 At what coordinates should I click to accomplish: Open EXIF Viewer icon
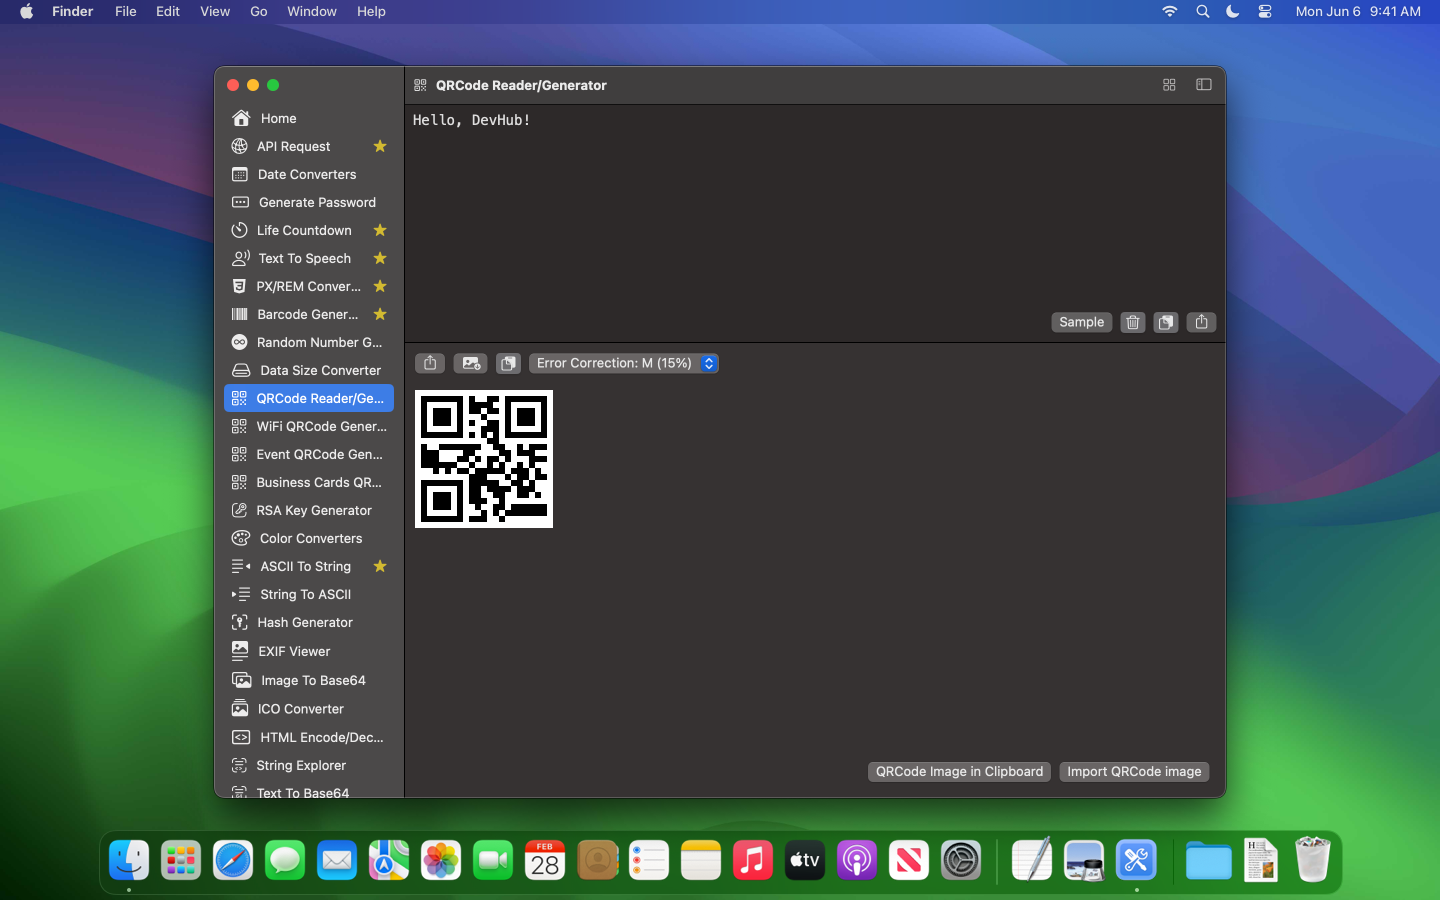pyautogui.click(x=240, y=651)
